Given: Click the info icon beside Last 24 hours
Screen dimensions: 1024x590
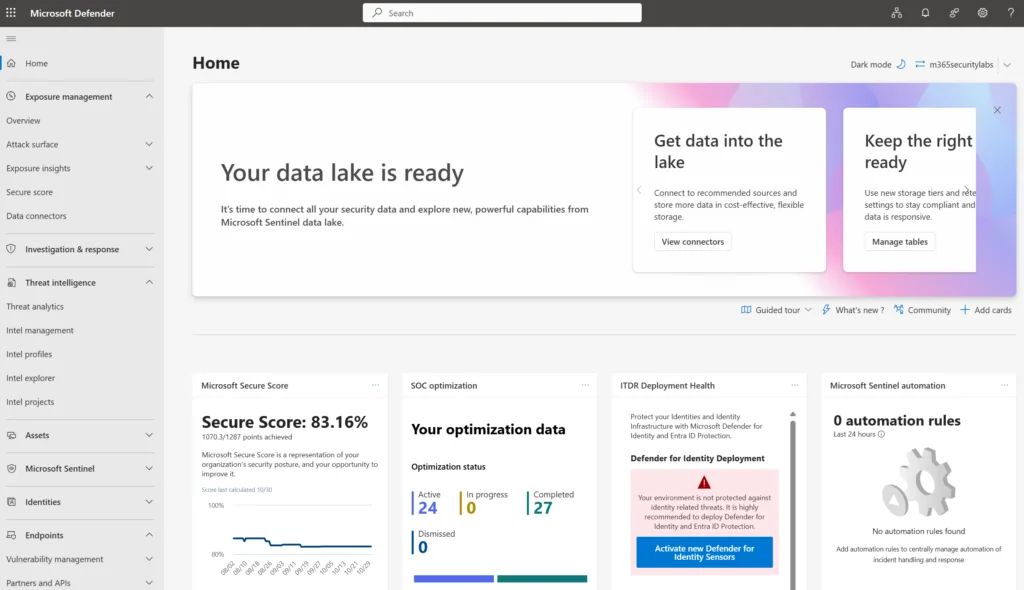Looking at the screenshot, I should [x=882, y=434].
